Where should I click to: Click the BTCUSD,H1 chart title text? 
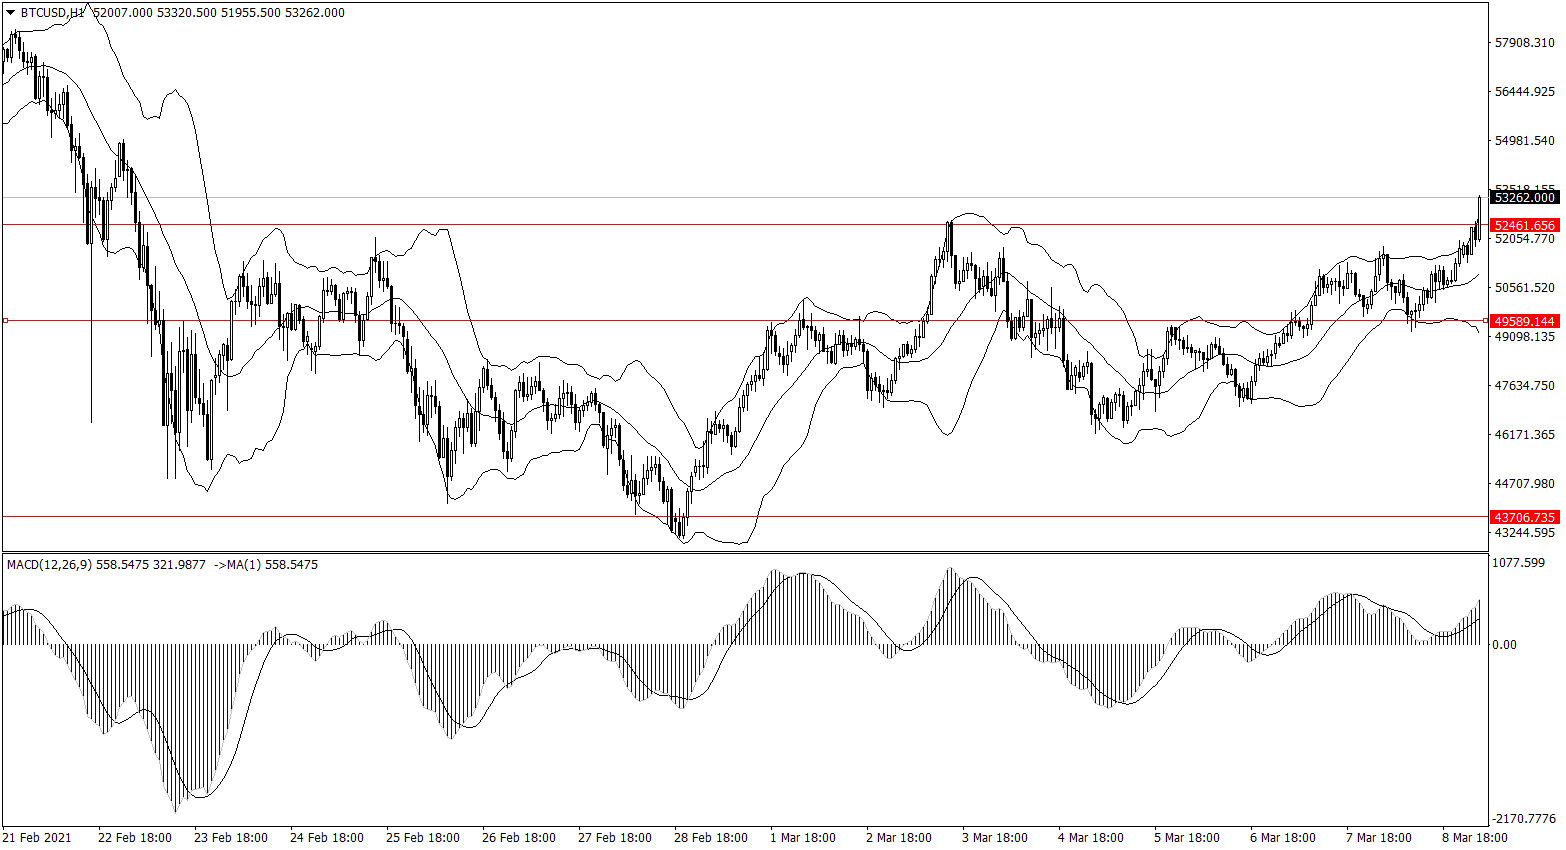(52, 13)
